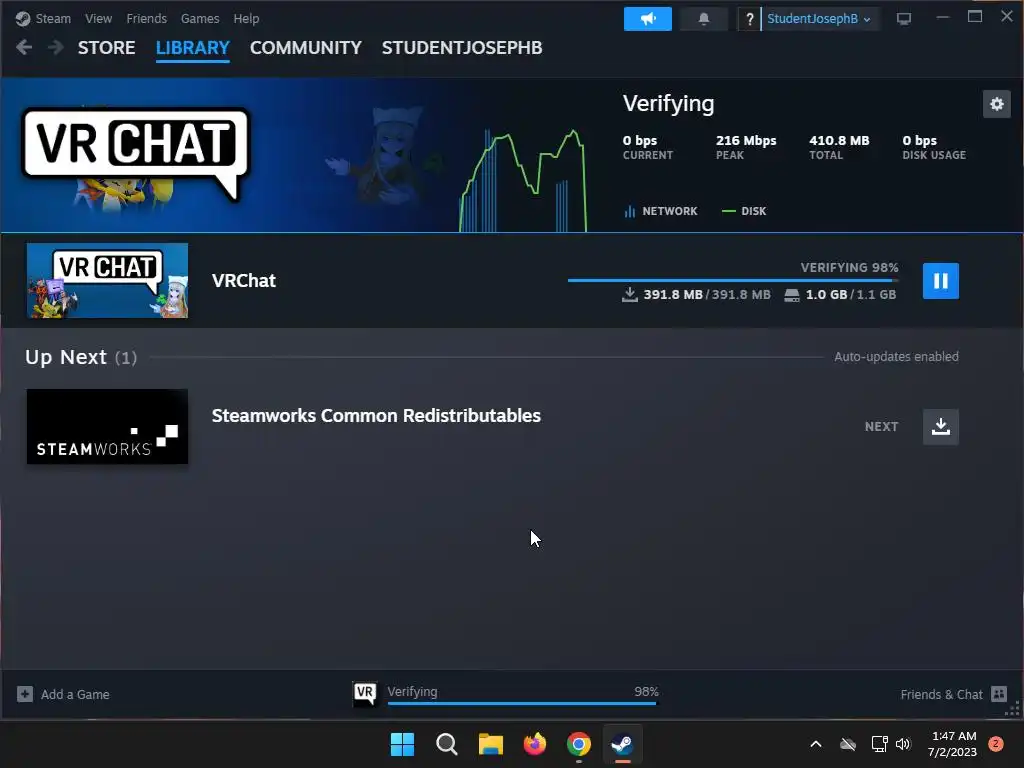Click the red notification count badge
Viewport: 1024px width, 768px height.
click(995, 744)
